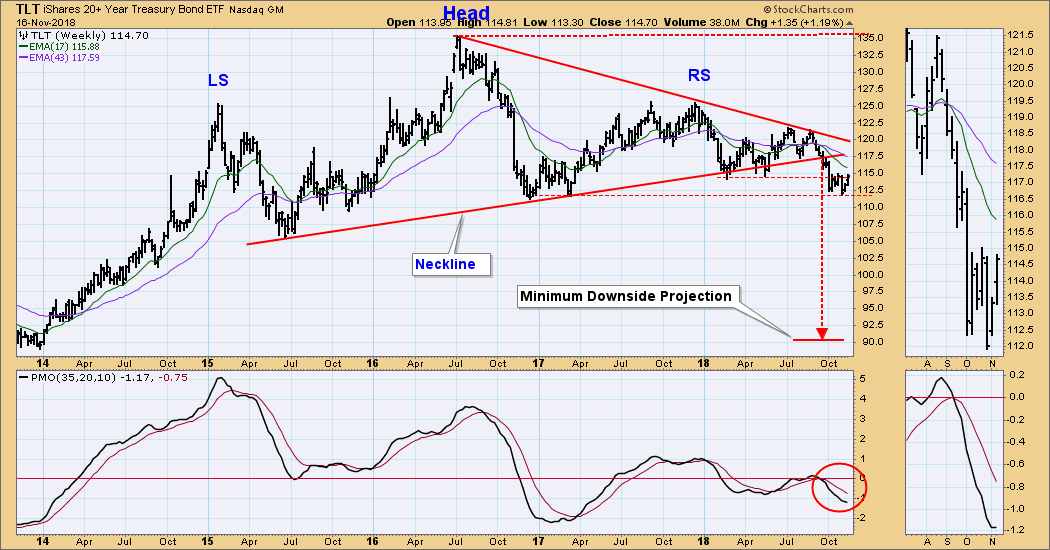Click the 130.0 price axis label
1050x550 pixels.
pyautogui.click(x=872, y=72)
